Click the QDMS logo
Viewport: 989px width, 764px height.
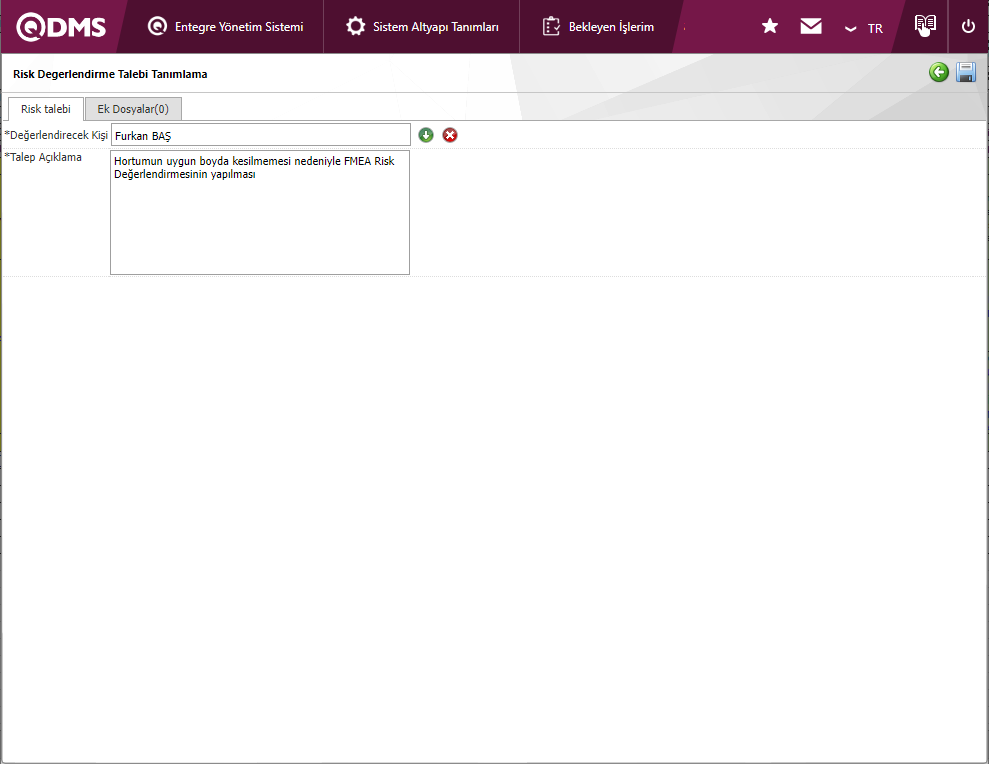coord(61,27)
